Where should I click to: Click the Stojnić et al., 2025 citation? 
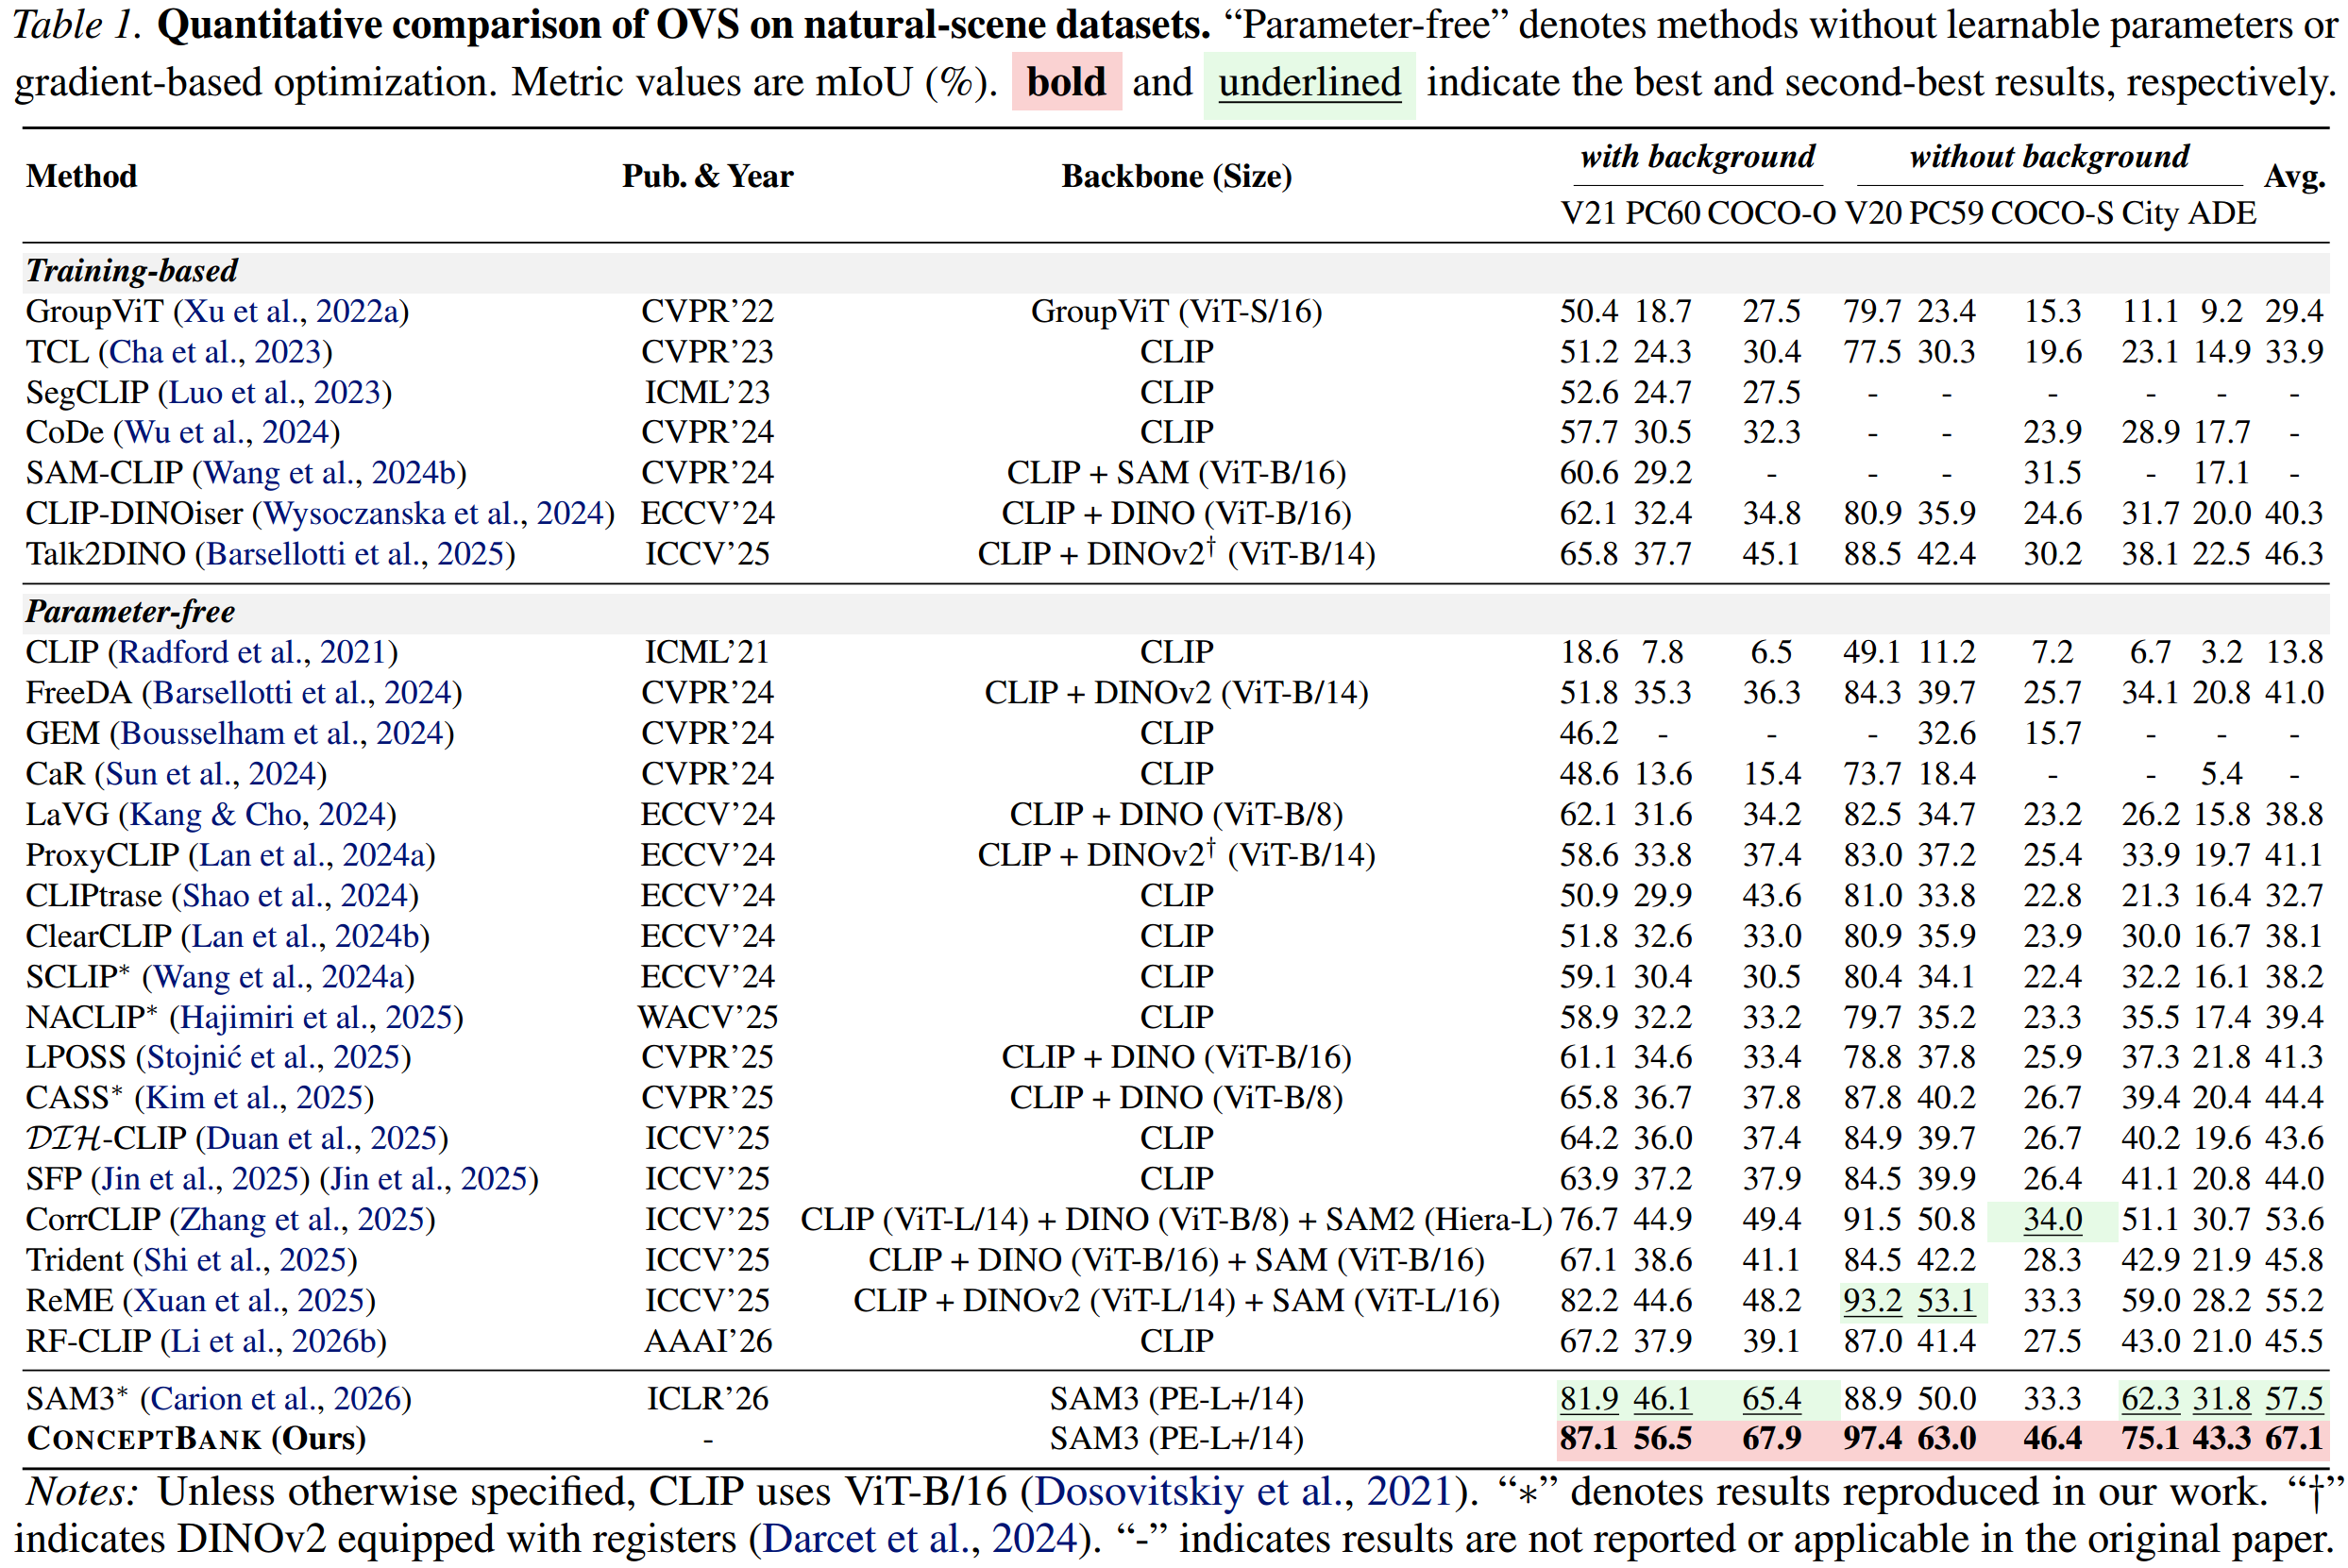coord(275,1057)
